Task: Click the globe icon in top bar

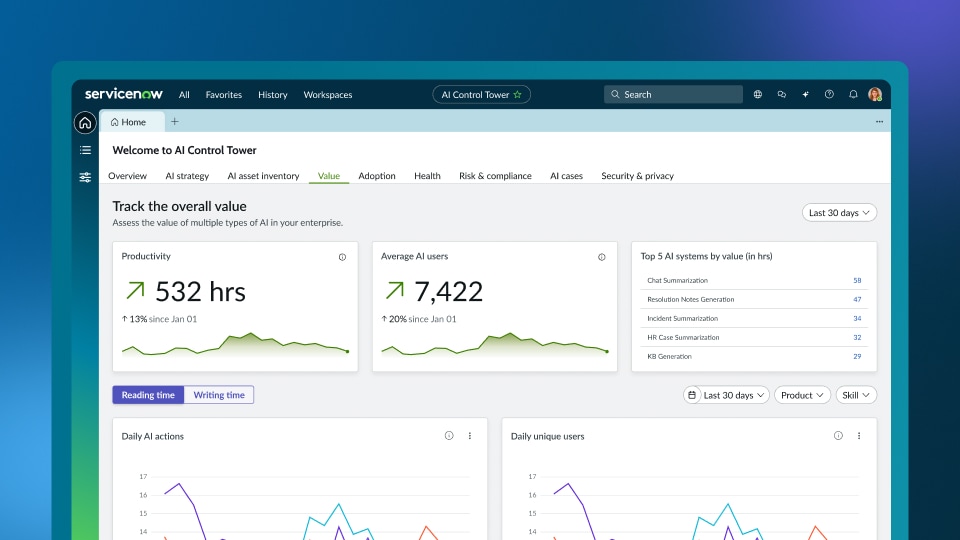Action: click(x=757, y=95)
